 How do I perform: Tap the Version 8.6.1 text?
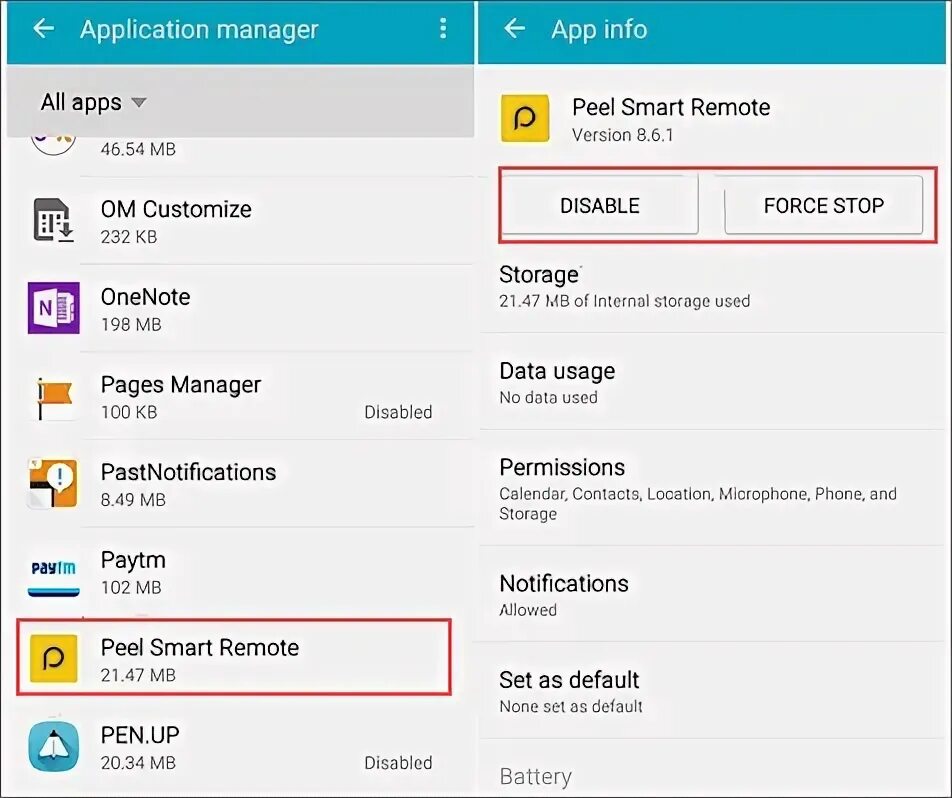[x=622, y=135]
